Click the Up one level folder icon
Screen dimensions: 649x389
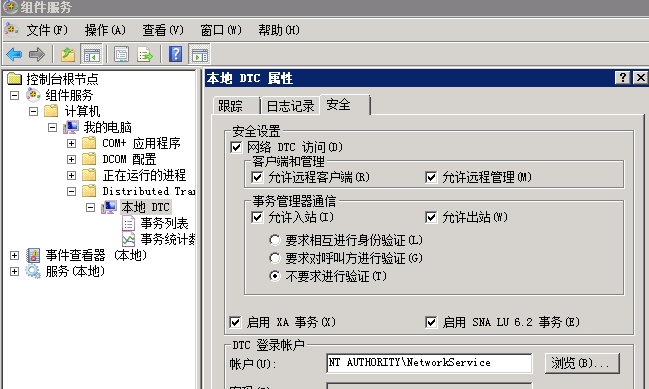[67, 54]
